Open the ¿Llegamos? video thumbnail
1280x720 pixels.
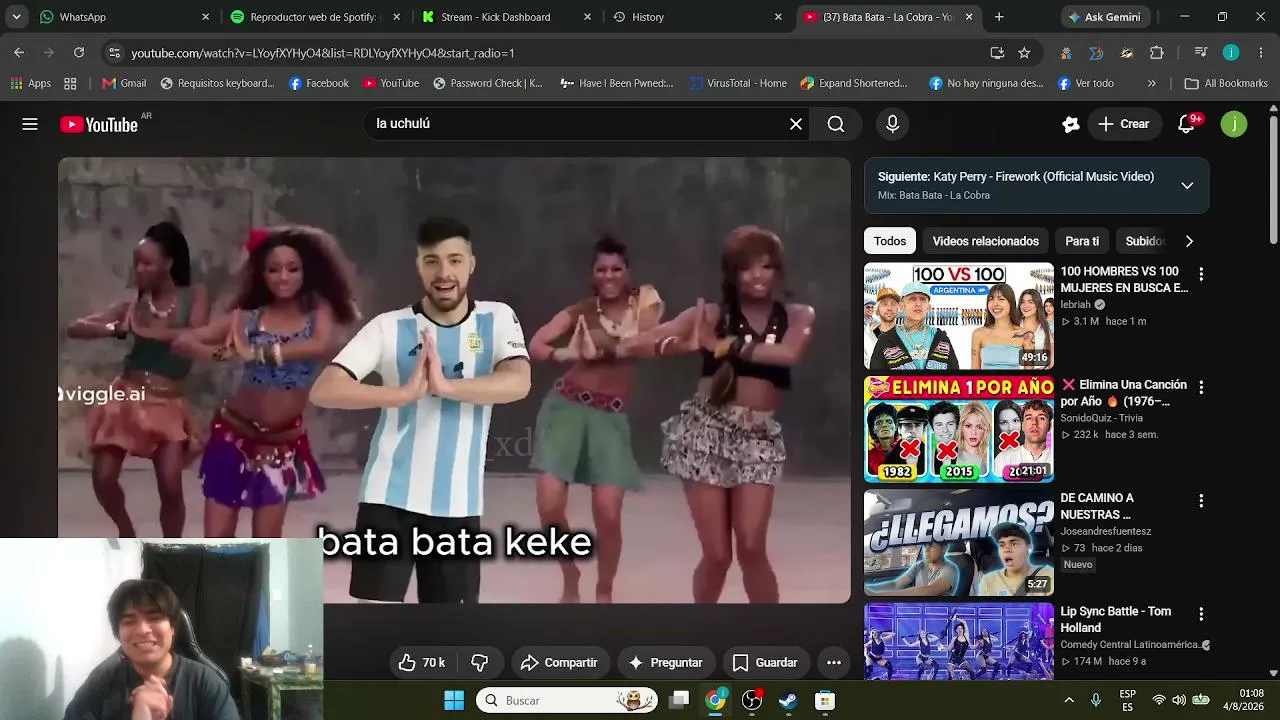point(959,543)
